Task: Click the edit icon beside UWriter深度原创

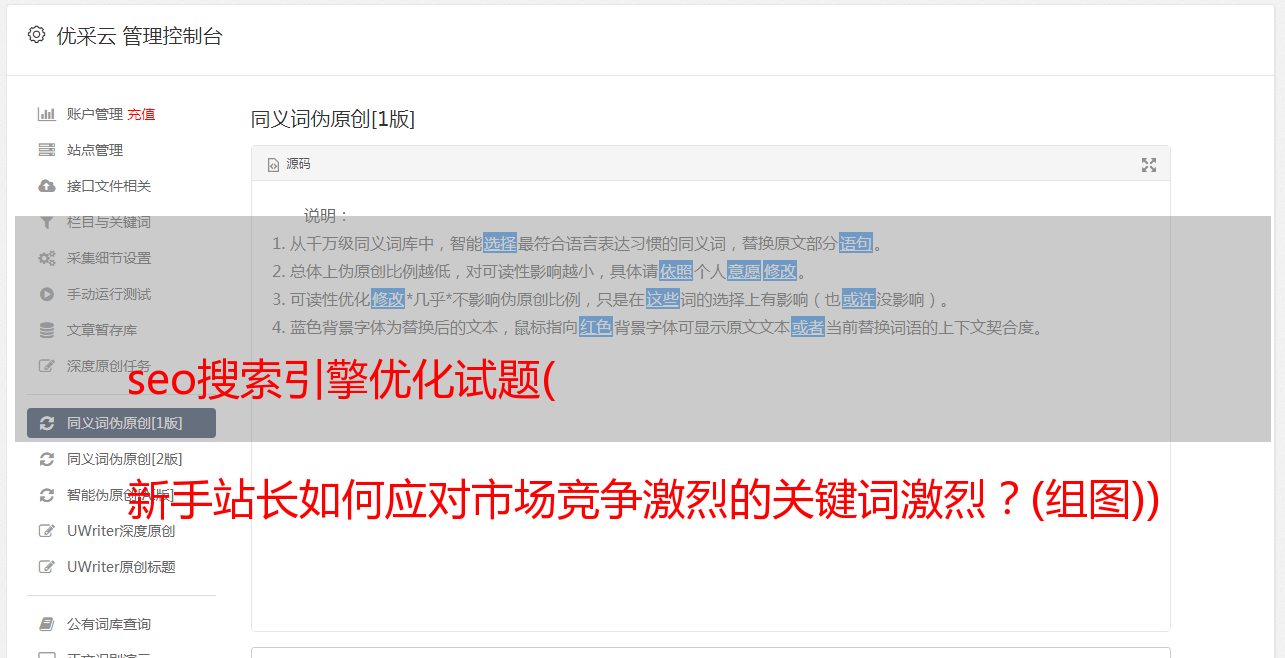Action: click(46, 531)
